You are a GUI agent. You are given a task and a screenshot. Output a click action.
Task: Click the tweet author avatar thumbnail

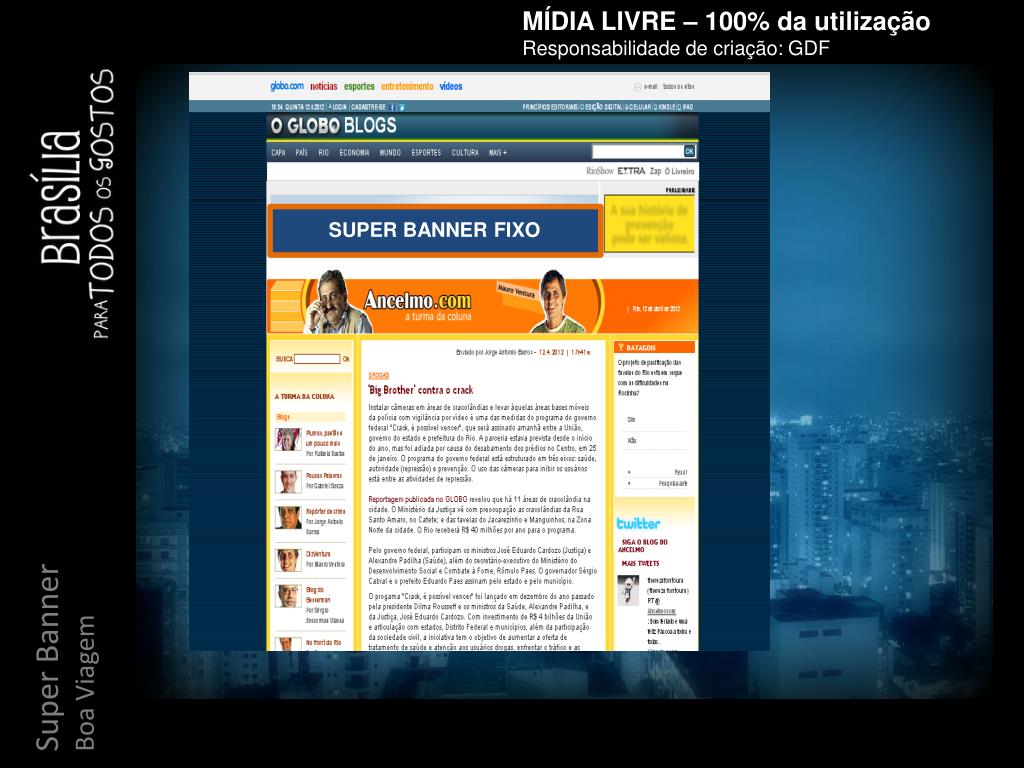tap(628, 590)
